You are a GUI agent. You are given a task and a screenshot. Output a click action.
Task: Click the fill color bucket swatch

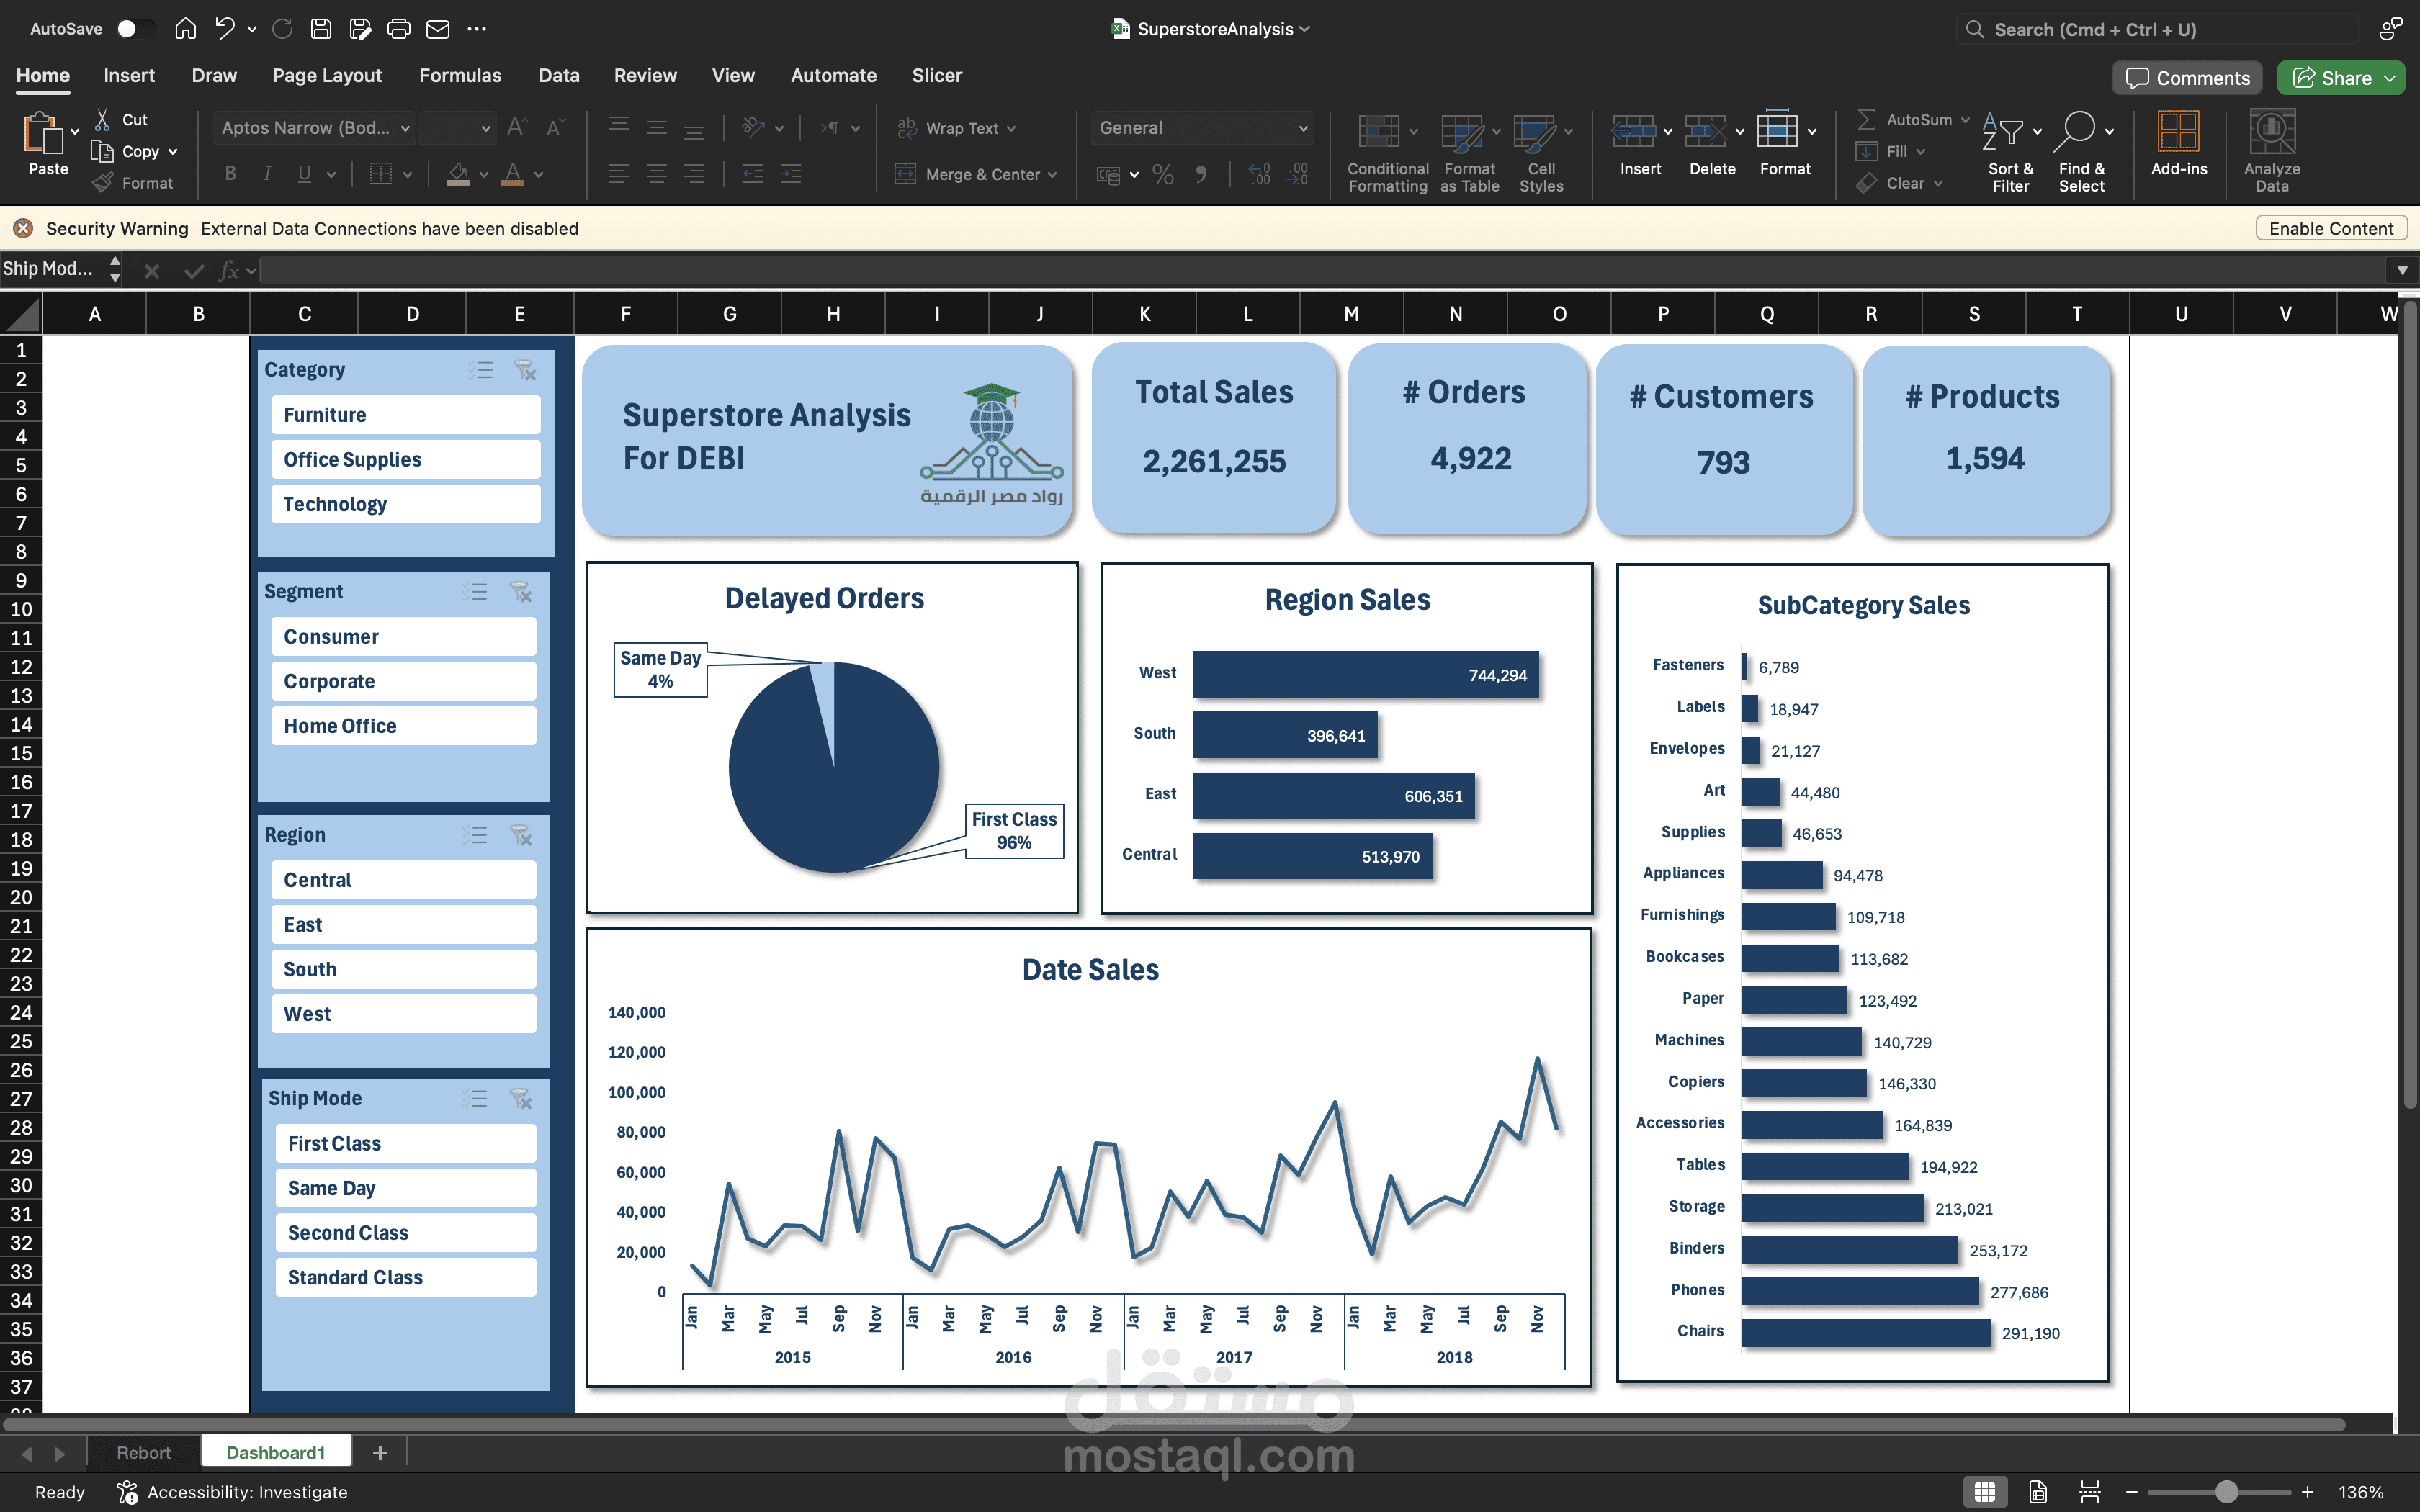click(458, 174)
